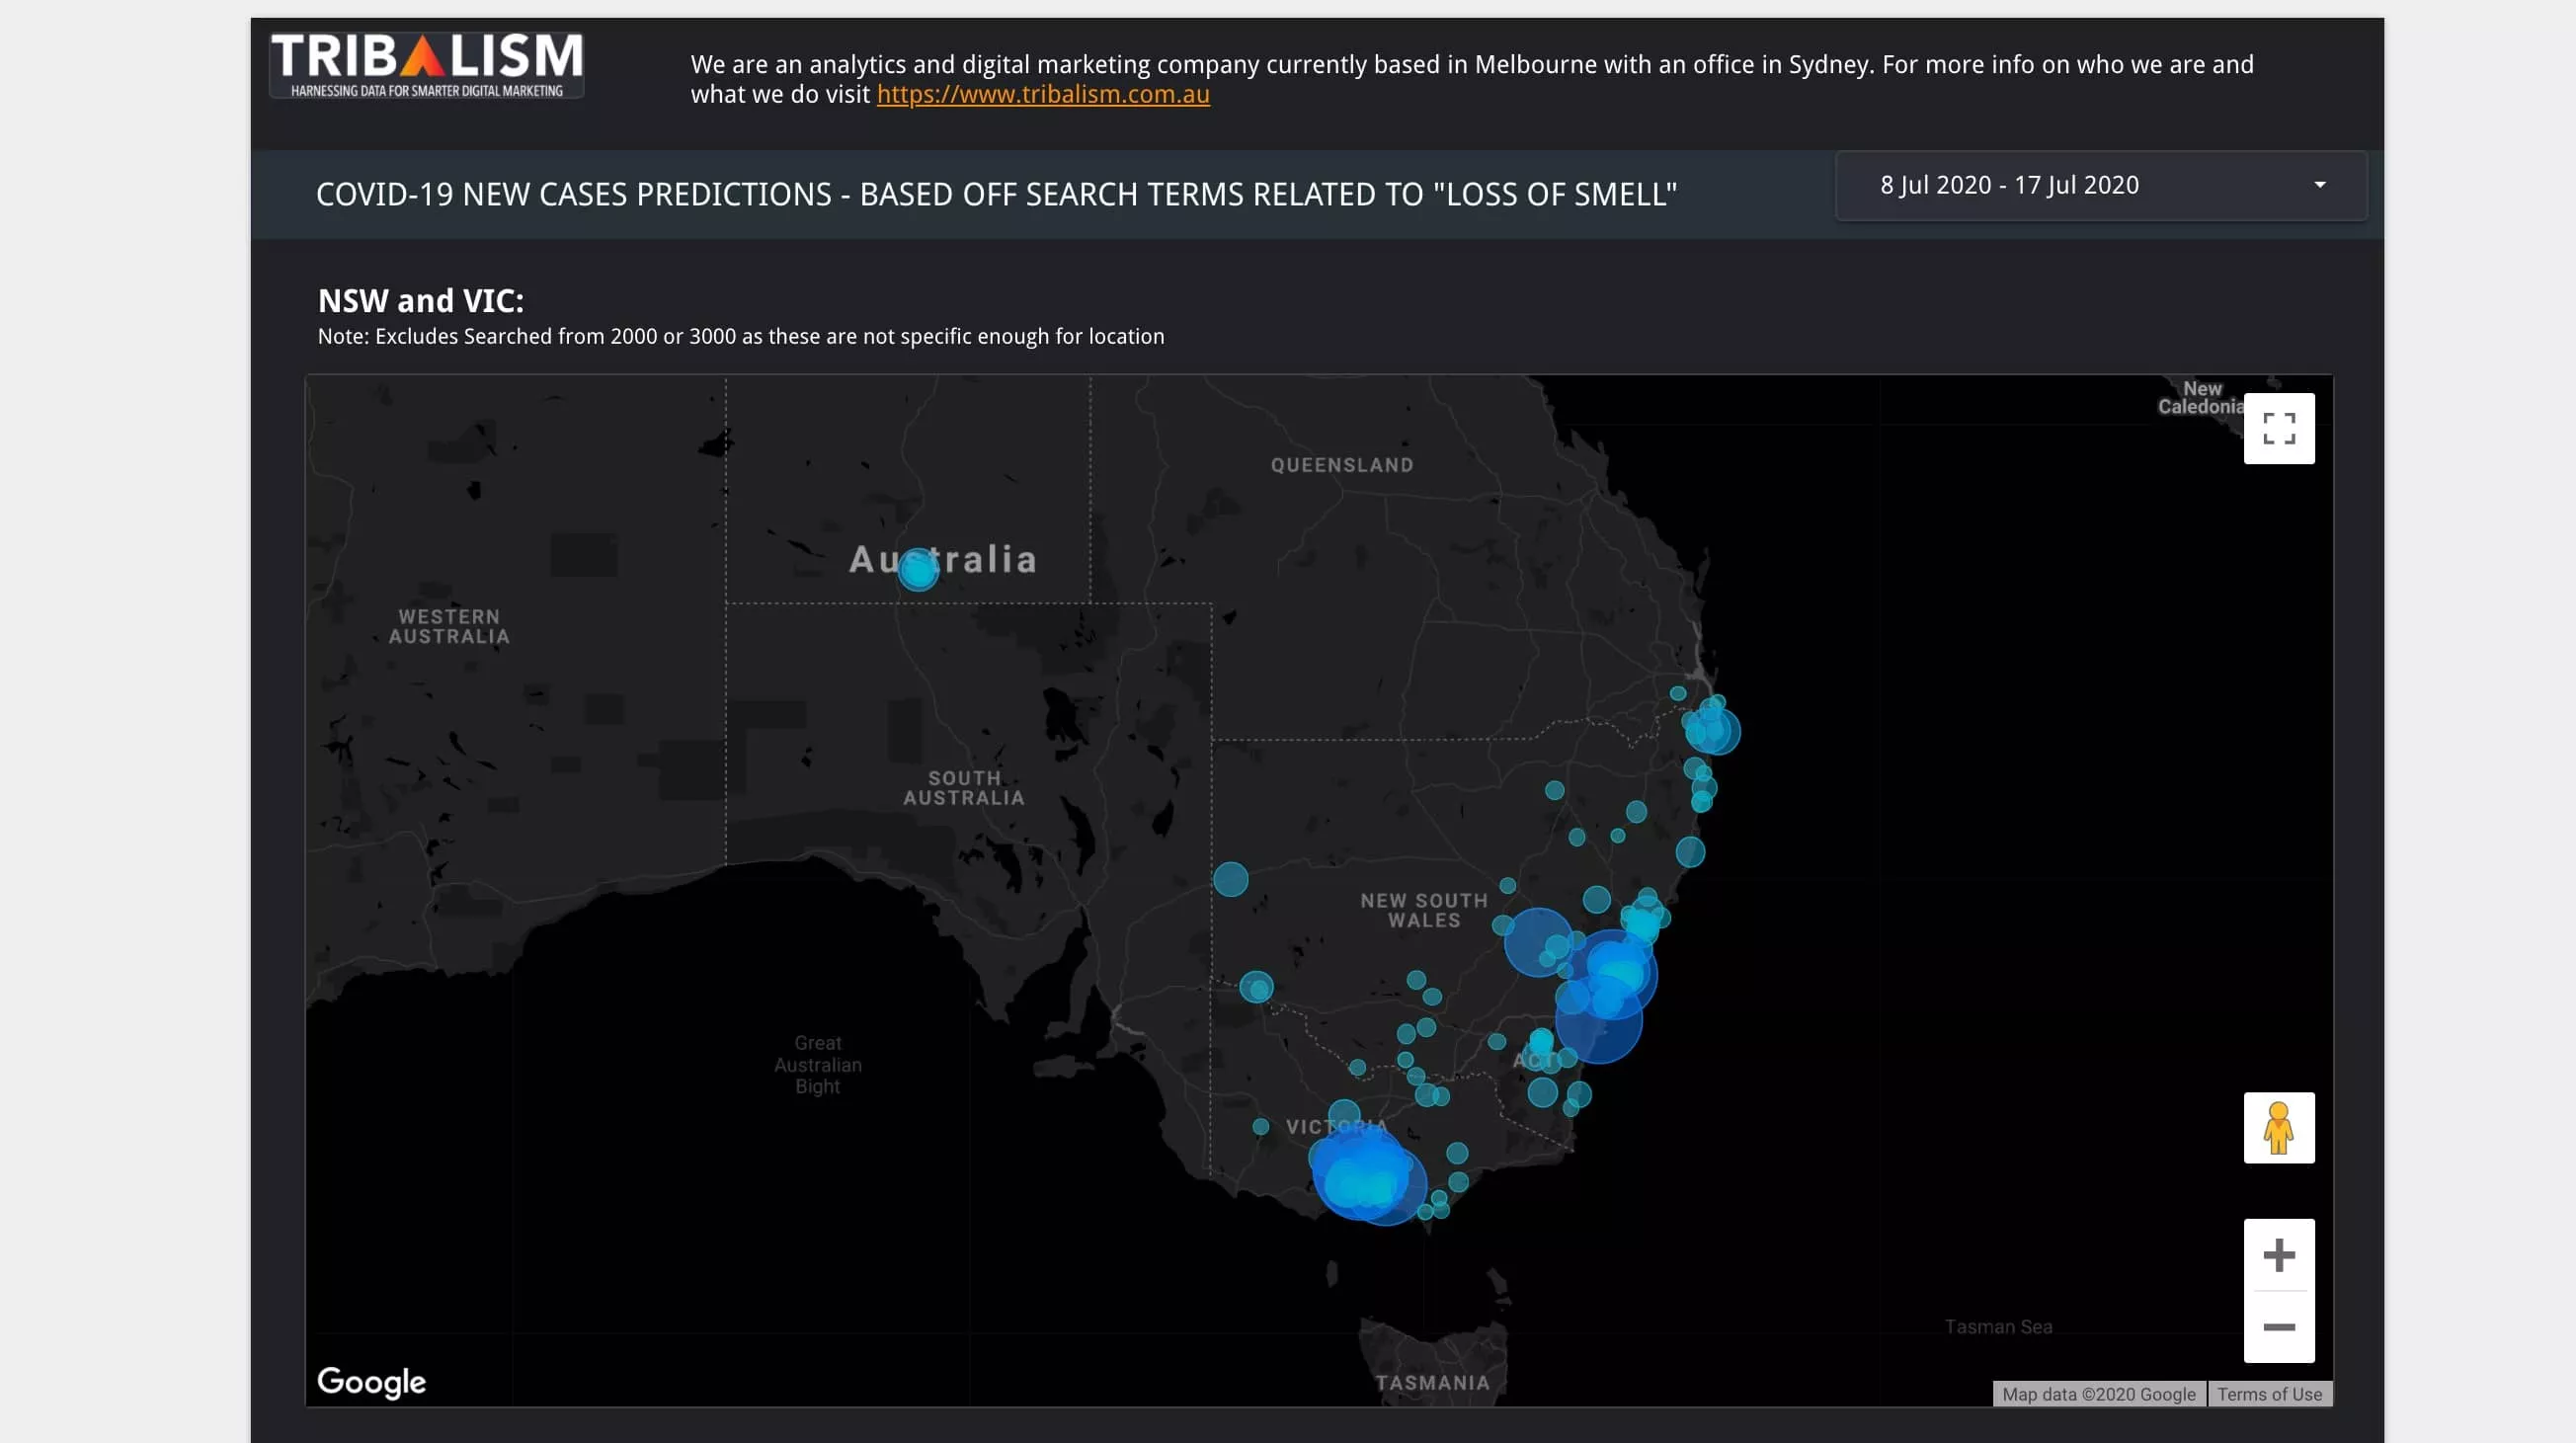Viewport: 2576px width, 1443px height.
Task: Click the bubble cluster near Brisbane coast
Action: [x=1711, y=729]
